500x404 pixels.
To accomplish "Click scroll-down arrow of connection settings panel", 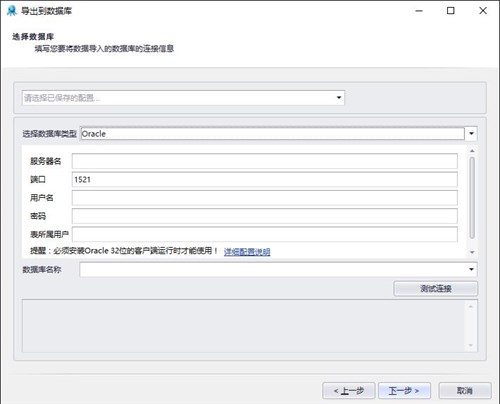I will [x=472, y=252].
